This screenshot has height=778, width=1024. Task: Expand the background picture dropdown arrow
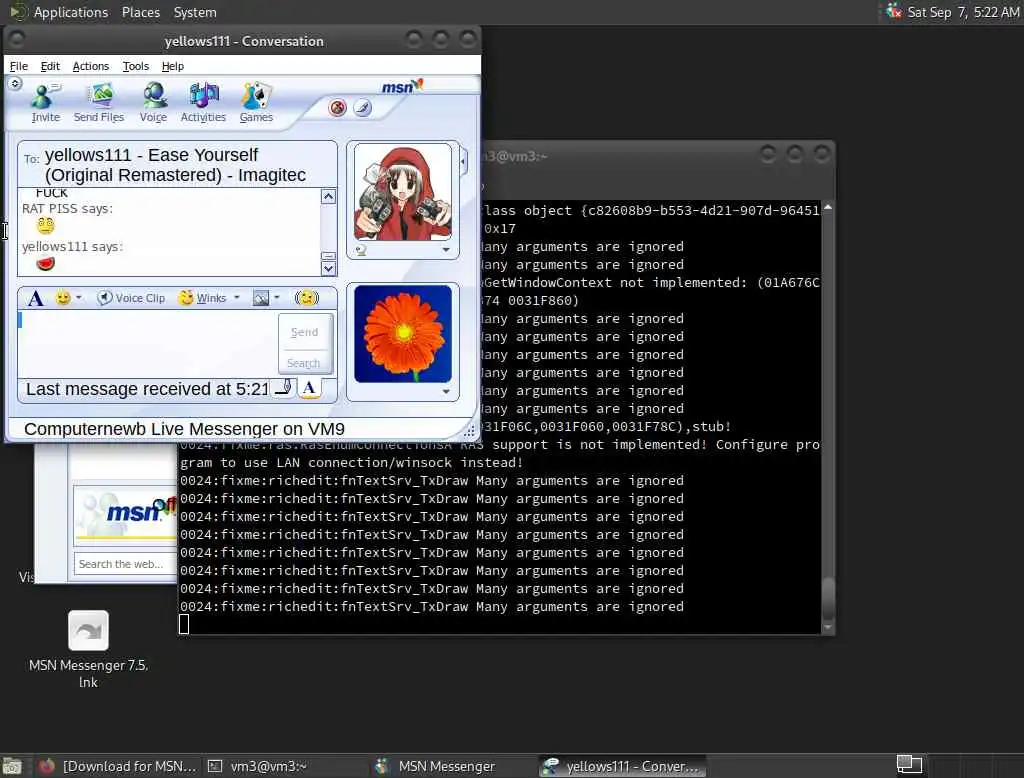pos(277,298)
